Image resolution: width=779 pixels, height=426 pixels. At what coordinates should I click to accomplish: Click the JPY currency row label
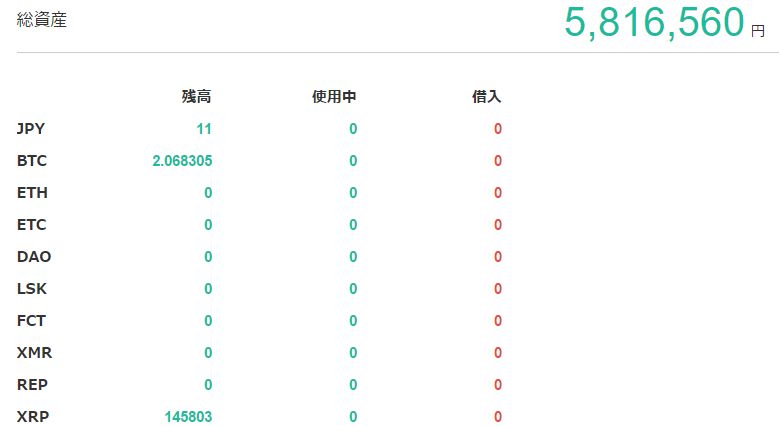[31, 129]
